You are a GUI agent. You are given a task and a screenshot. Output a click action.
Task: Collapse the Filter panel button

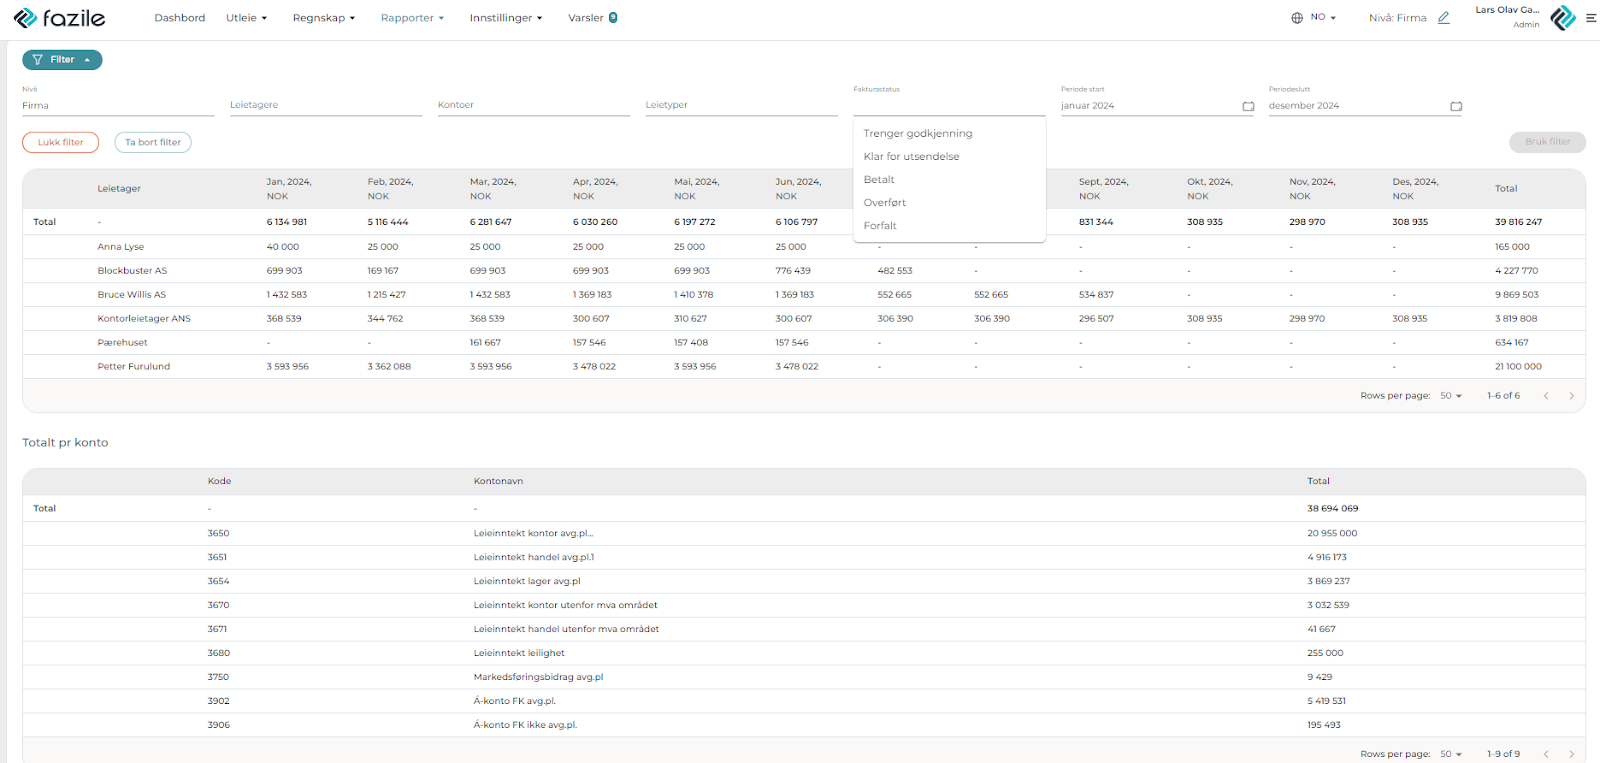62,60
